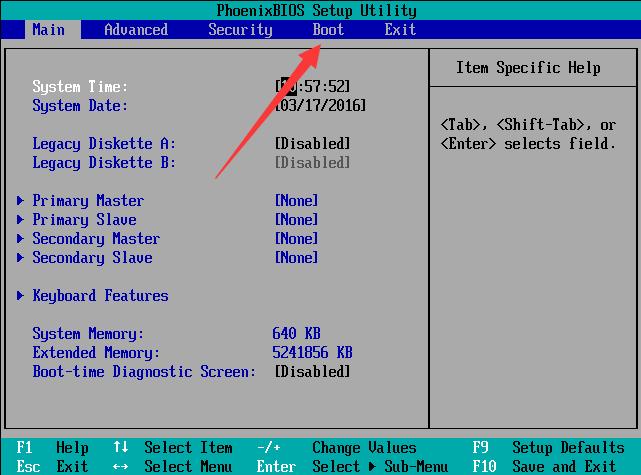Expand the Keyboard Features arrow
This screenshot has height=475, width=641.
click(20, 296)
